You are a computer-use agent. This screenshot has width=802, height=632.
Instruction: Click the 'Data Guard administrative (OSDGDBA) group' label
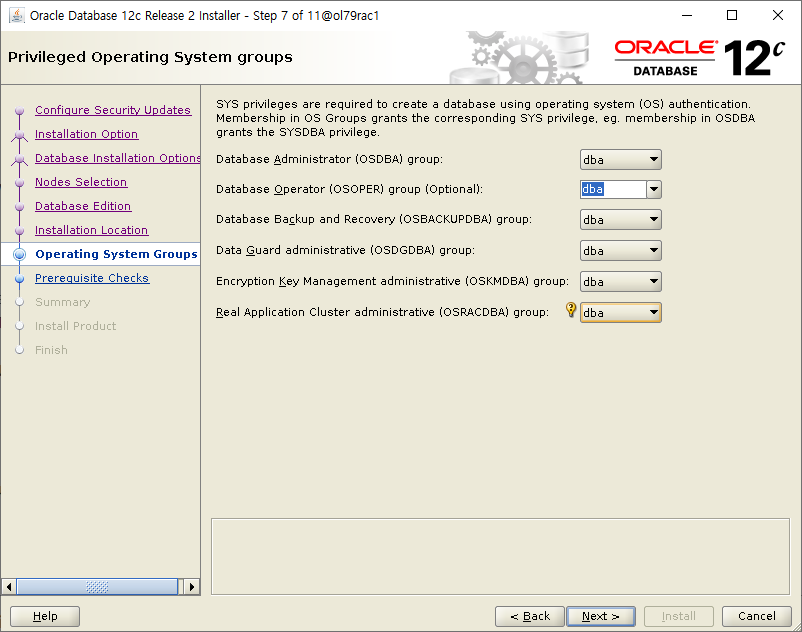(x=345, y=250)
